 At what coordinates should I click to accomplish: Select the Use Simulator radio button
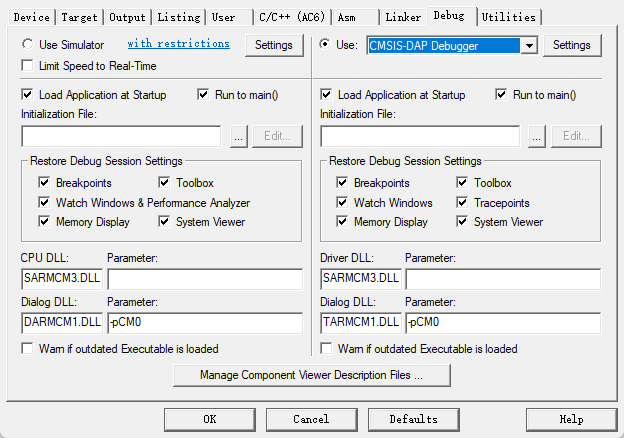[27, 45]
